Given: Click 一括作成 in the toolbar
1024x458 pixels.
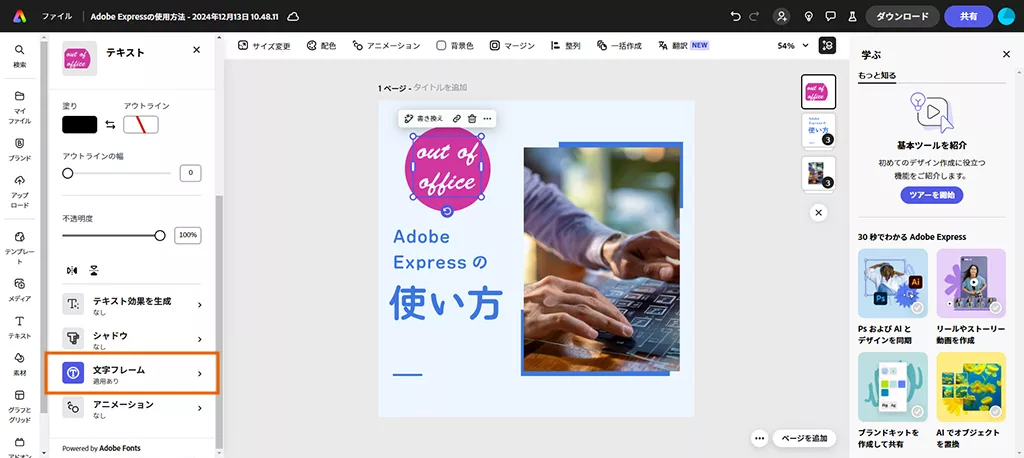Looking at the screenshot, I should pos(619,46).
